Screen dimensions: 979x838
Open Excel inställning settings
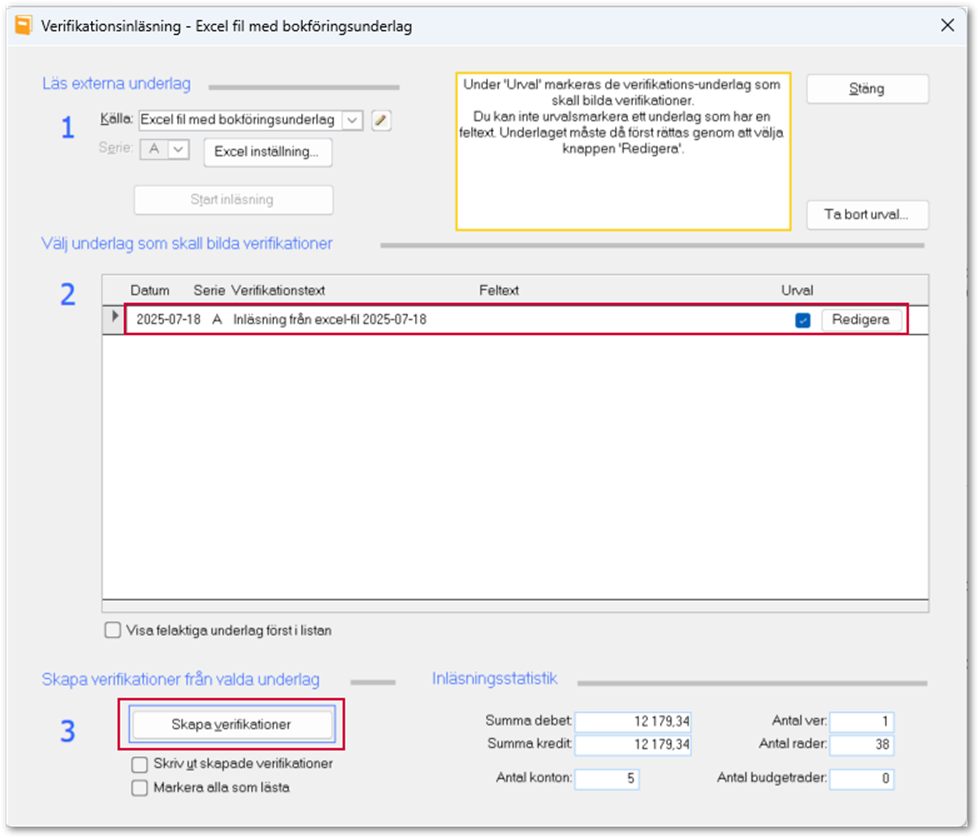coord(267,152)
